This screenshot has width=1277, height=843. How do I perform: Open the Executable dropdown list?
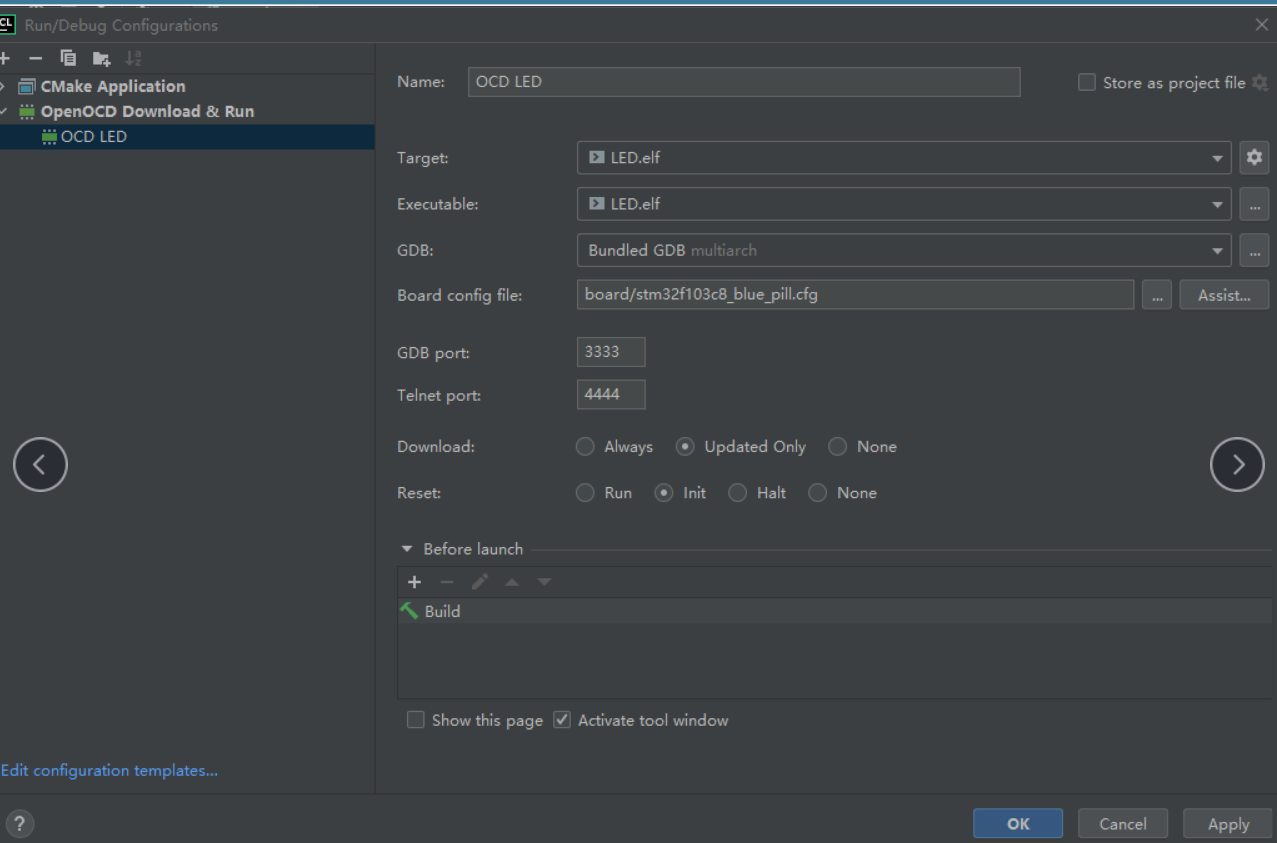1217,203
